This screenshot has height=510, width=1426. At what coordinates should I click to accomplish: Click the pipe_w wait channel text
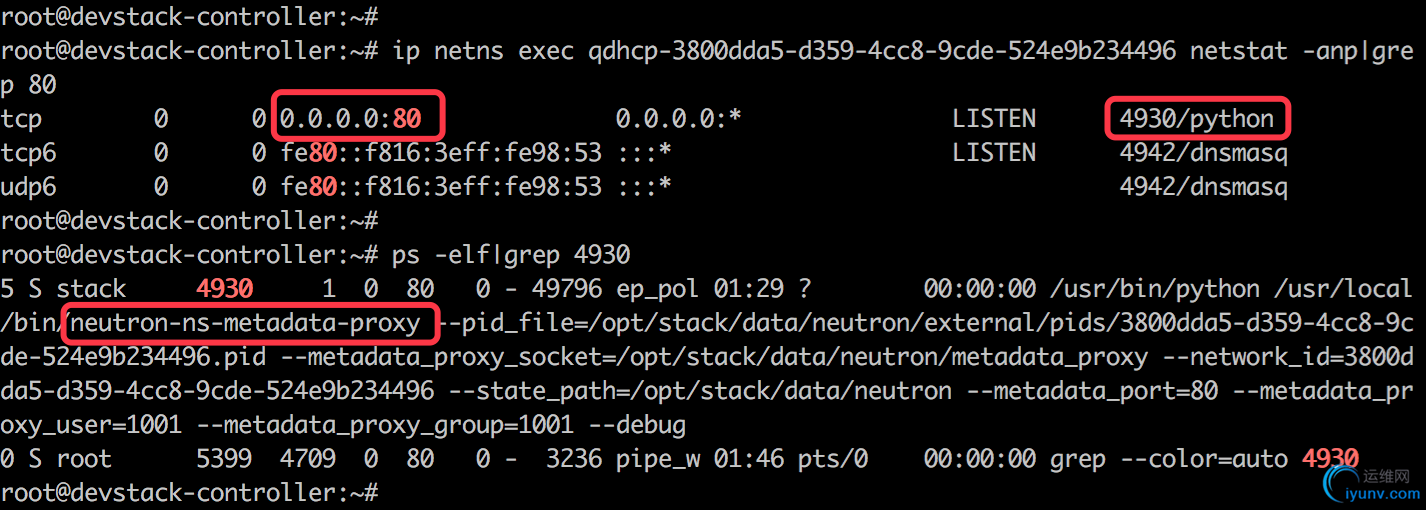tap(657, 459)
